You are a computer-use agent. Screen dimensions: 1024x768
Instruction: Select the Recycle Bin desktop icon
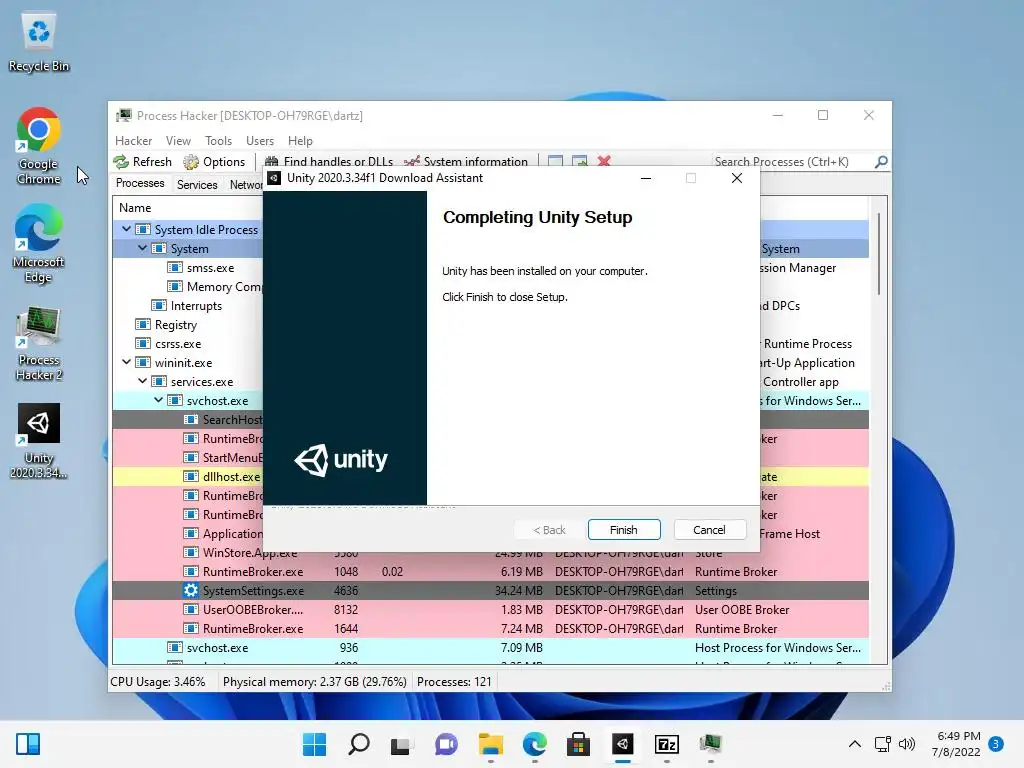point(39,42)
